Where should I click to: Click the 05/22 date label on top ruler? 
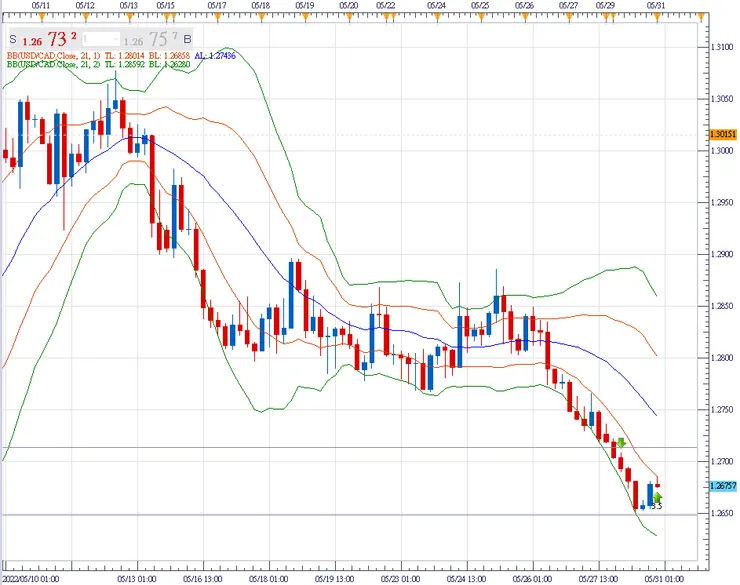tap(386, 6)
